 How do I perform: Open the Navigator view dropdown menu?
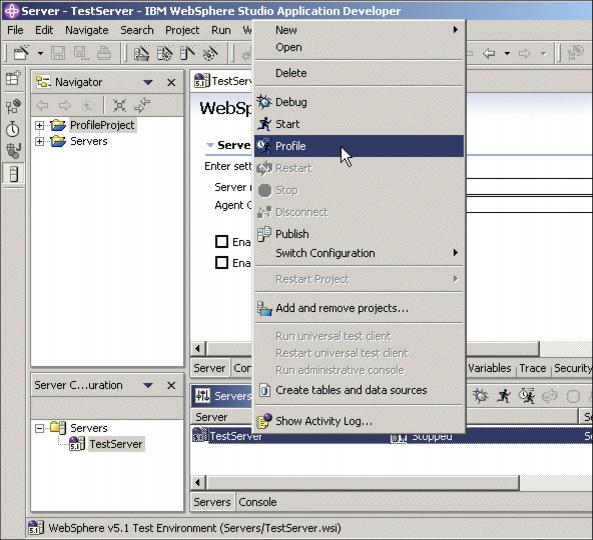pyautogui.click(x=148, y=82)
